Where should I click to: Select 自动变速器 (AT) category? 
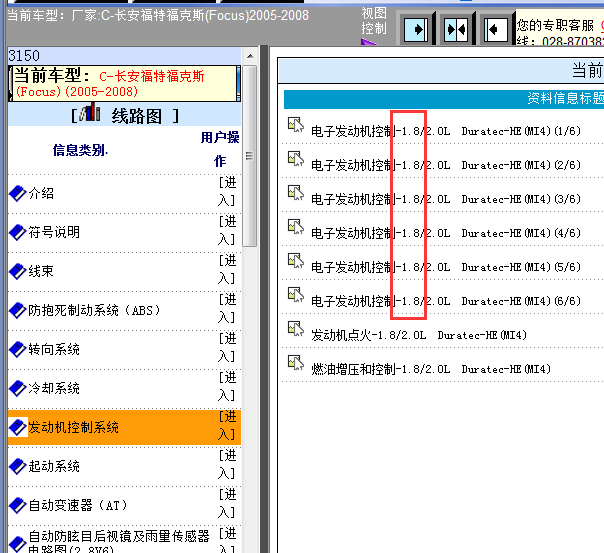pyautogui.click(x=78, y=505)
